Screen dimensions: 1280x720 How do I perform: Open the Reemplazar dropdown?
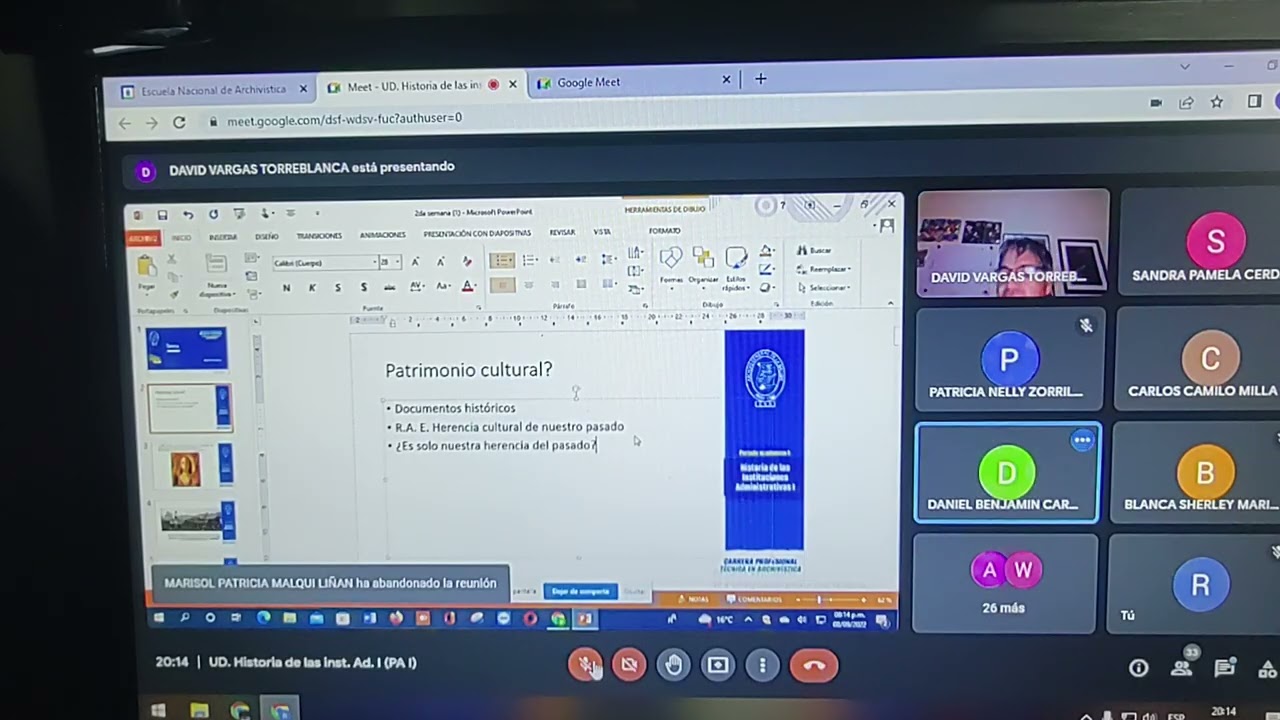pyautogui.click(x=824, y=269)
